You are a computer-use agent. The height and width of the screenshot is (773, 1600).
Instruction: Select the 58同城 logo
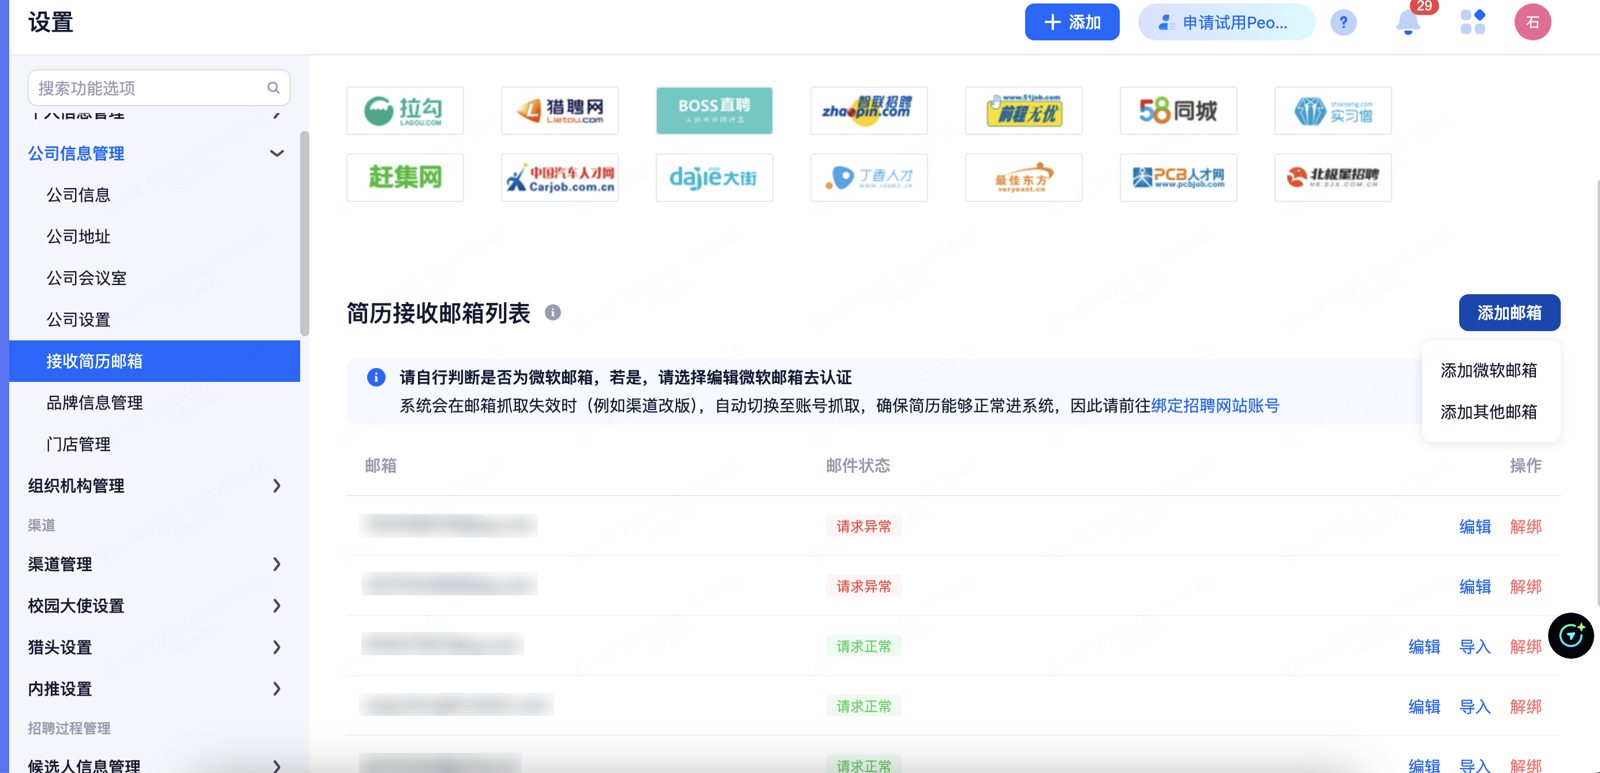1178,110
